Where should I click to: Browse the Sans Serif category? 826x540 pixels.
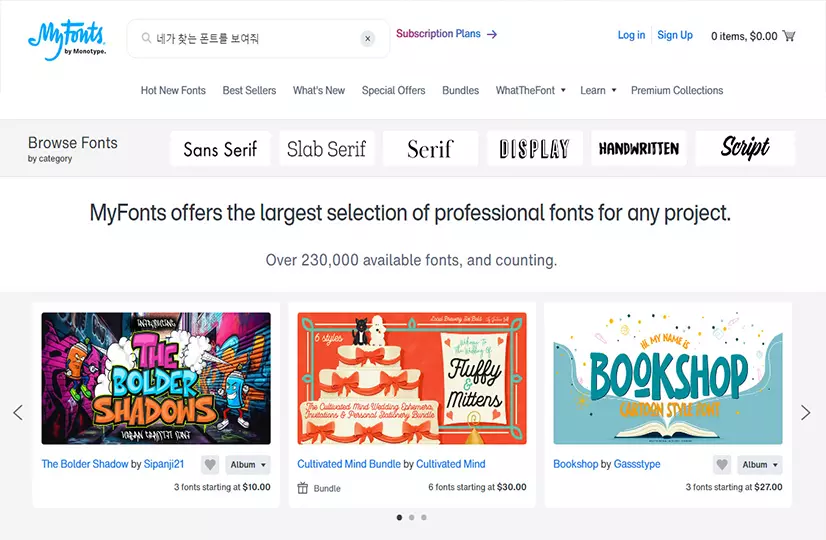pyautogui.click(x=220, y=149)
